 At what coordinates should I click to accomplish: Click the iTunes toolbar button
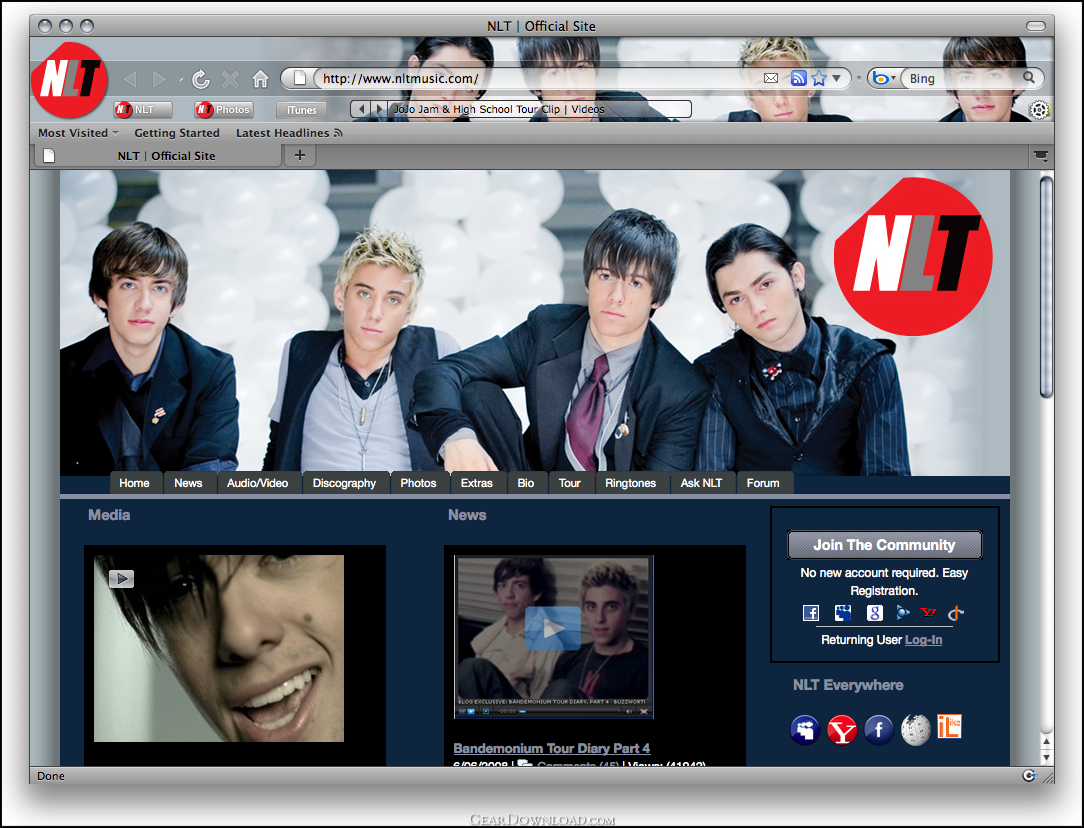click(301, 109)
